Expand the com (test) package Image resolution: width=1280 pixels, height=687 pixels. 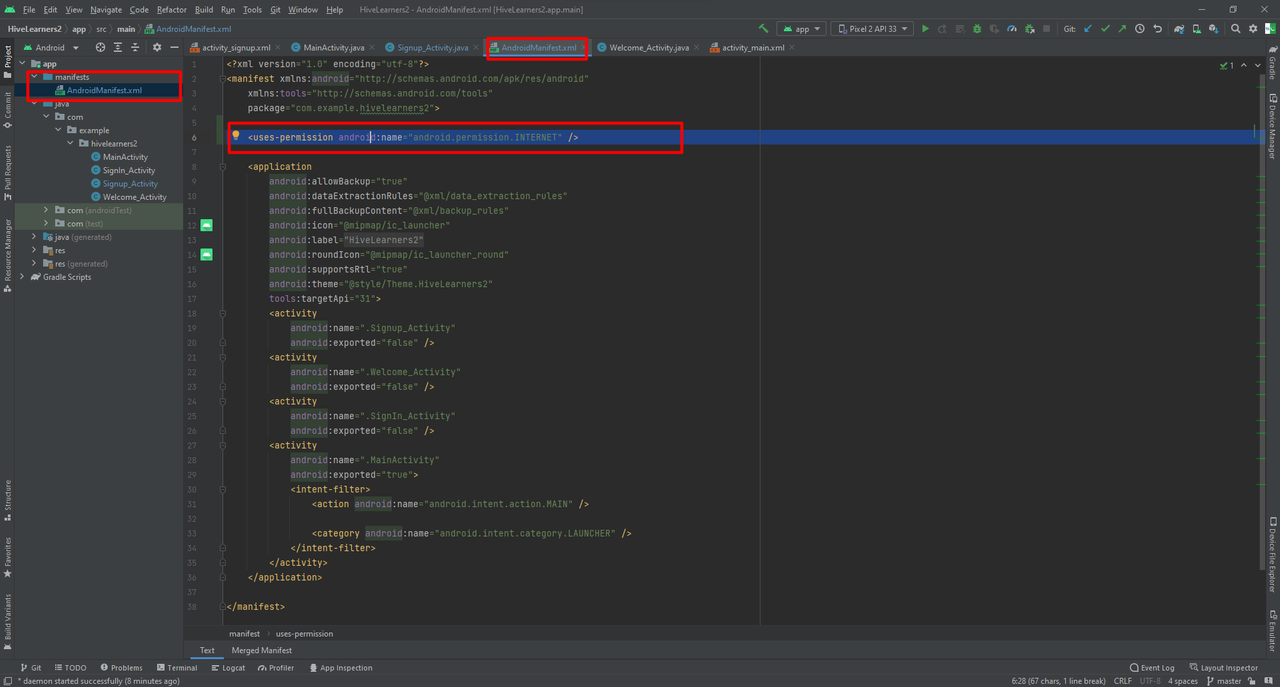(46, 224)
